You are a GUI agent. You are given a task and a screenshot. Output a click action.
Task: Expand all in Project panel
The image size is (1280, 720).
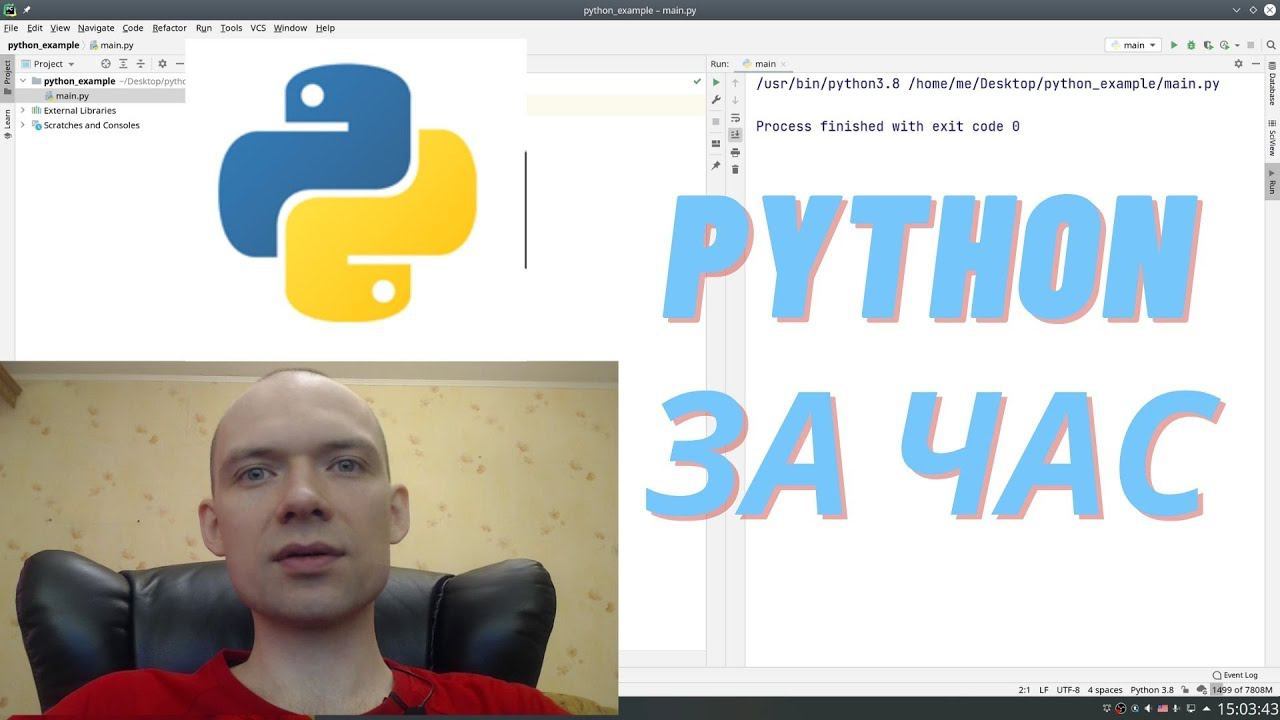coord(123,64)
